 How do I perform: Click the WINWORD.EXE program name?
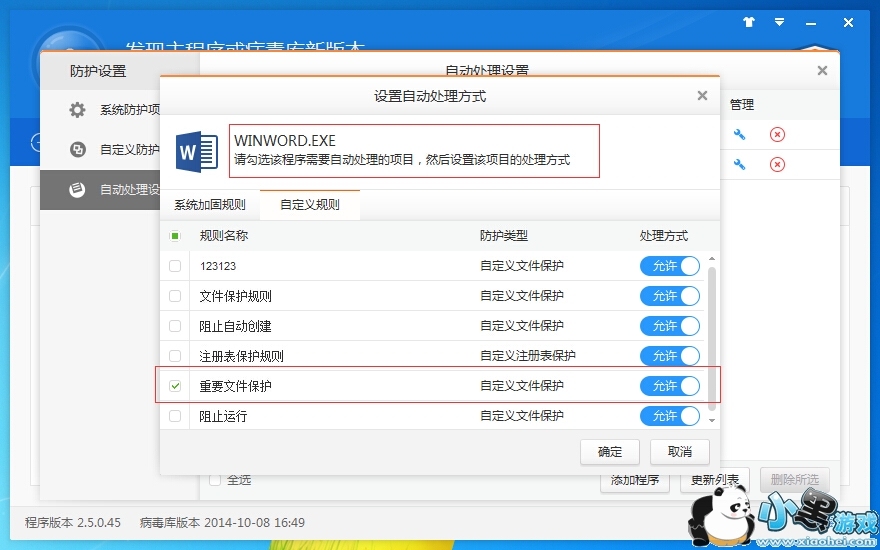click(x=285, y=140)
